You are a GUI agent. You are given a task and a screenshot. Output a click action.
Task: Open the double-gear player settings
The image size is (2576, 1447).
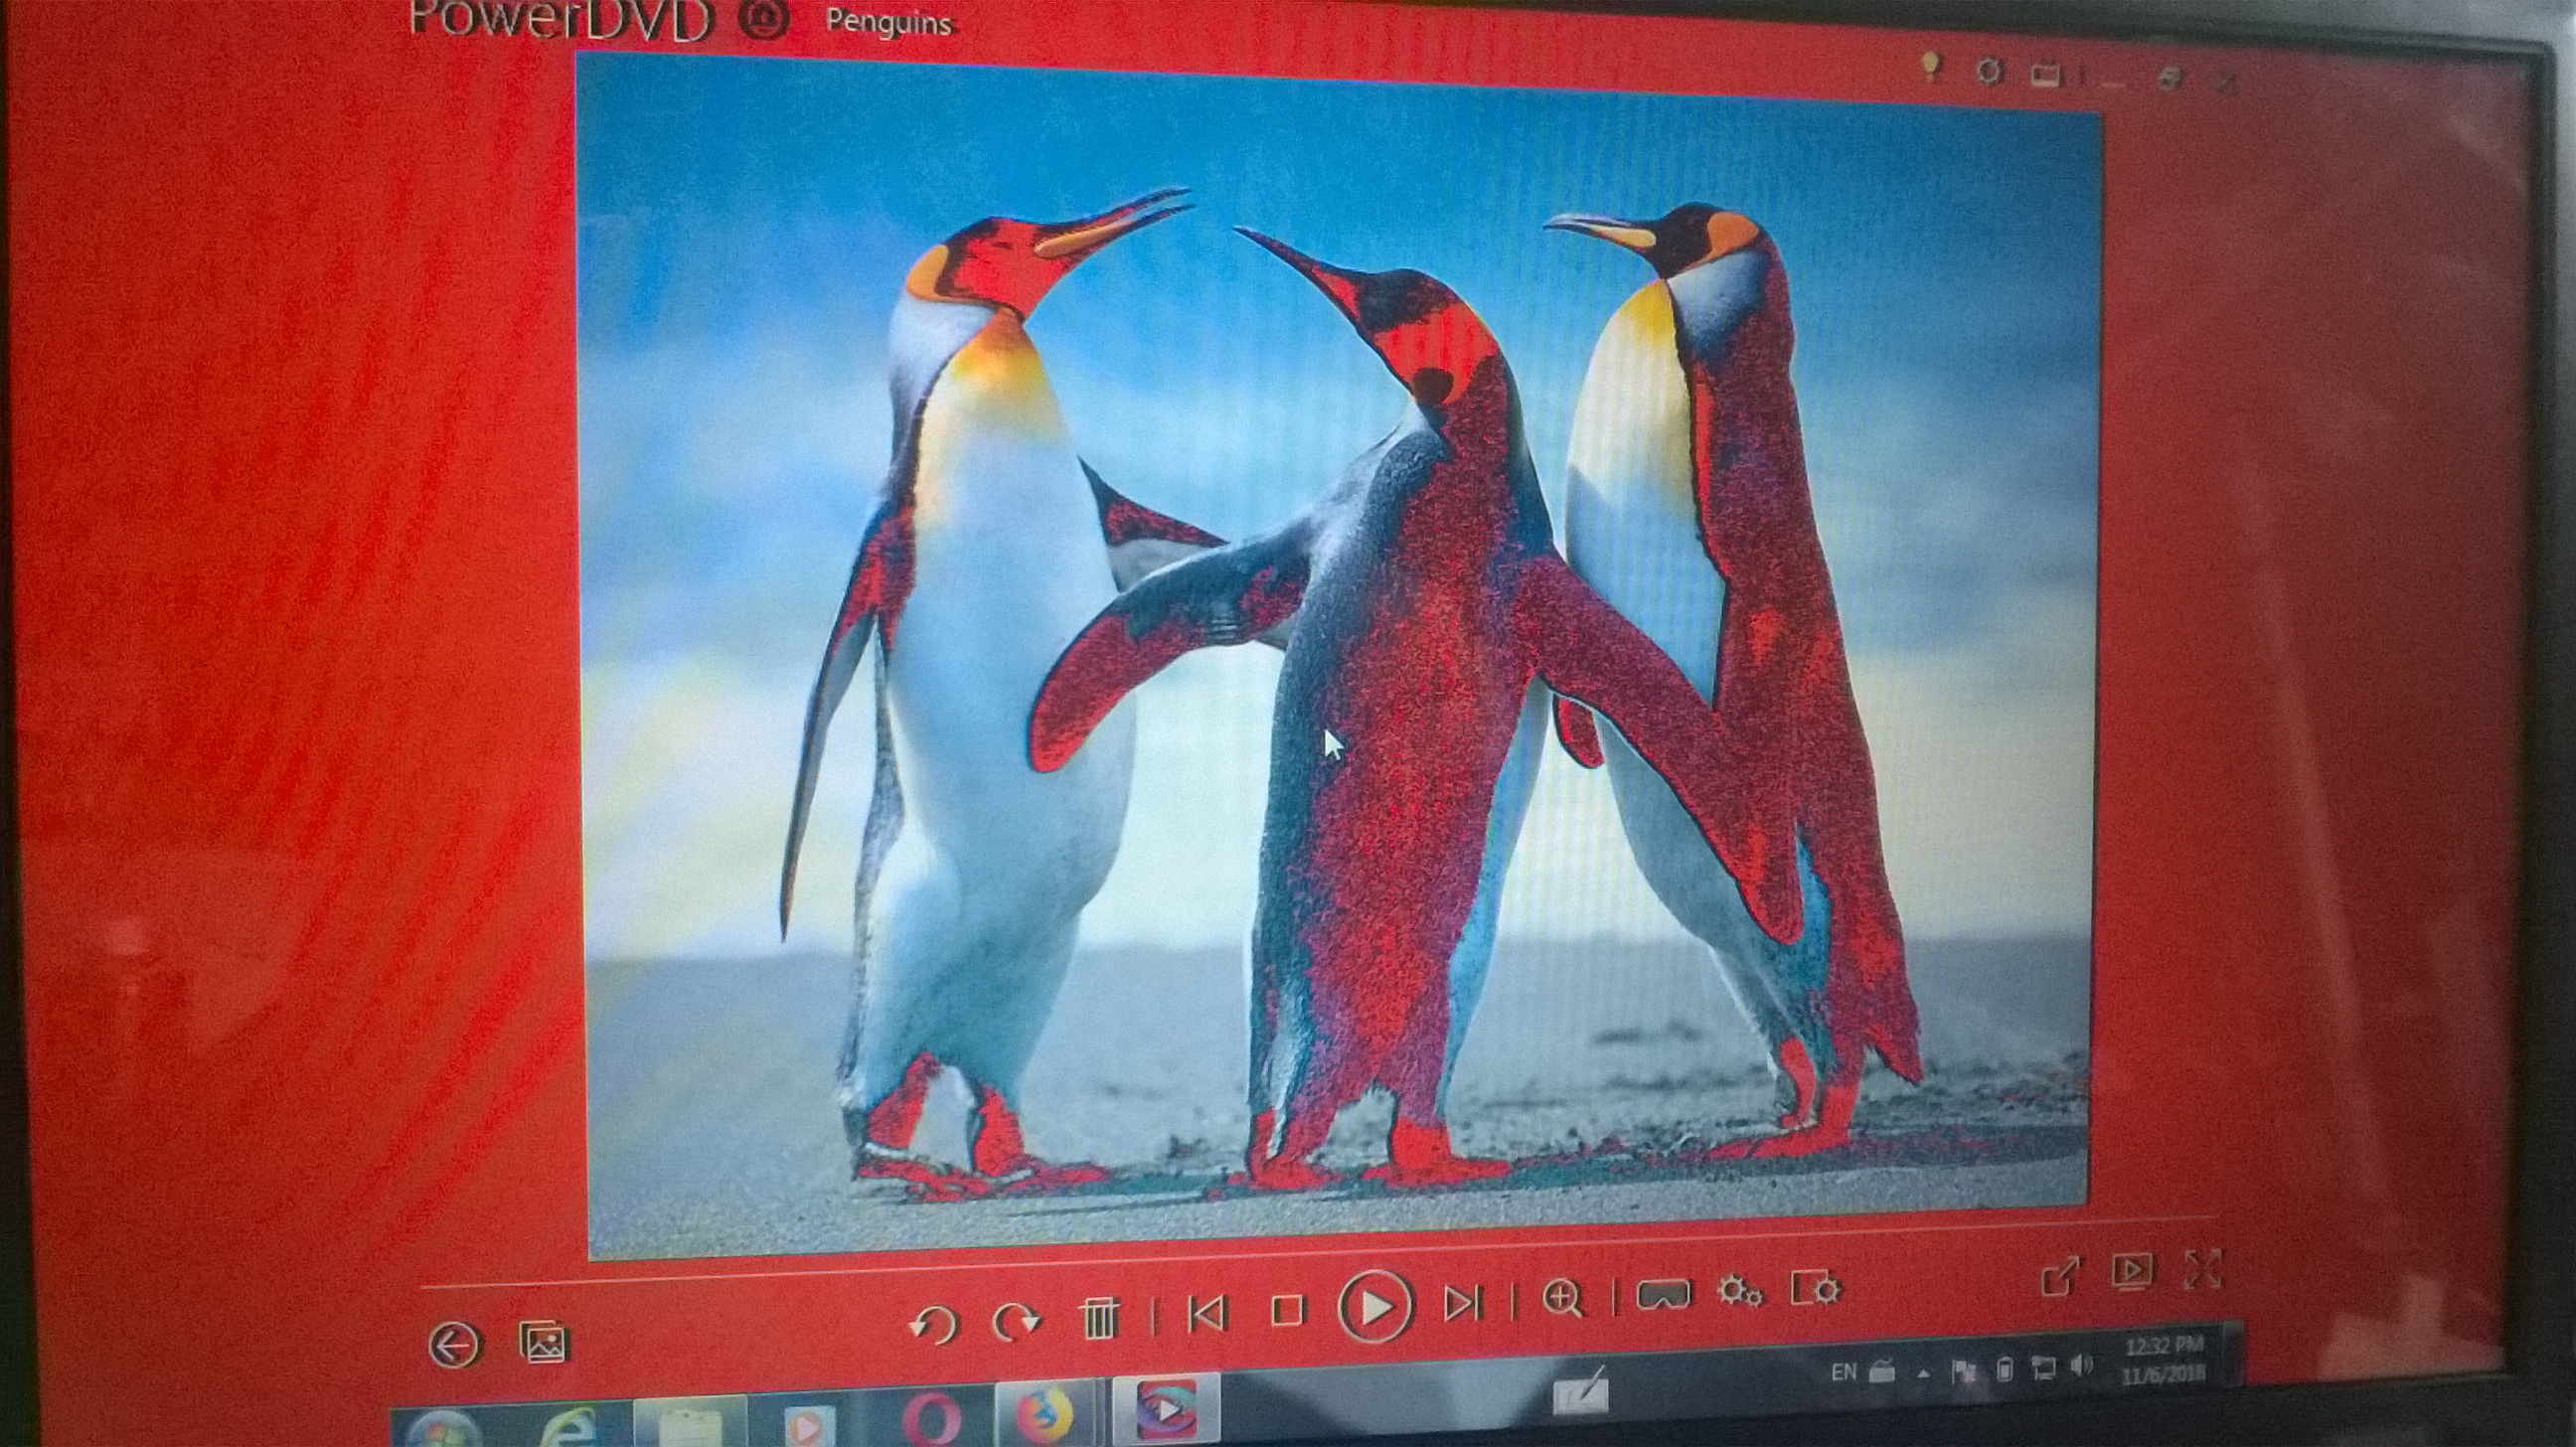tap(1740, 1292)
